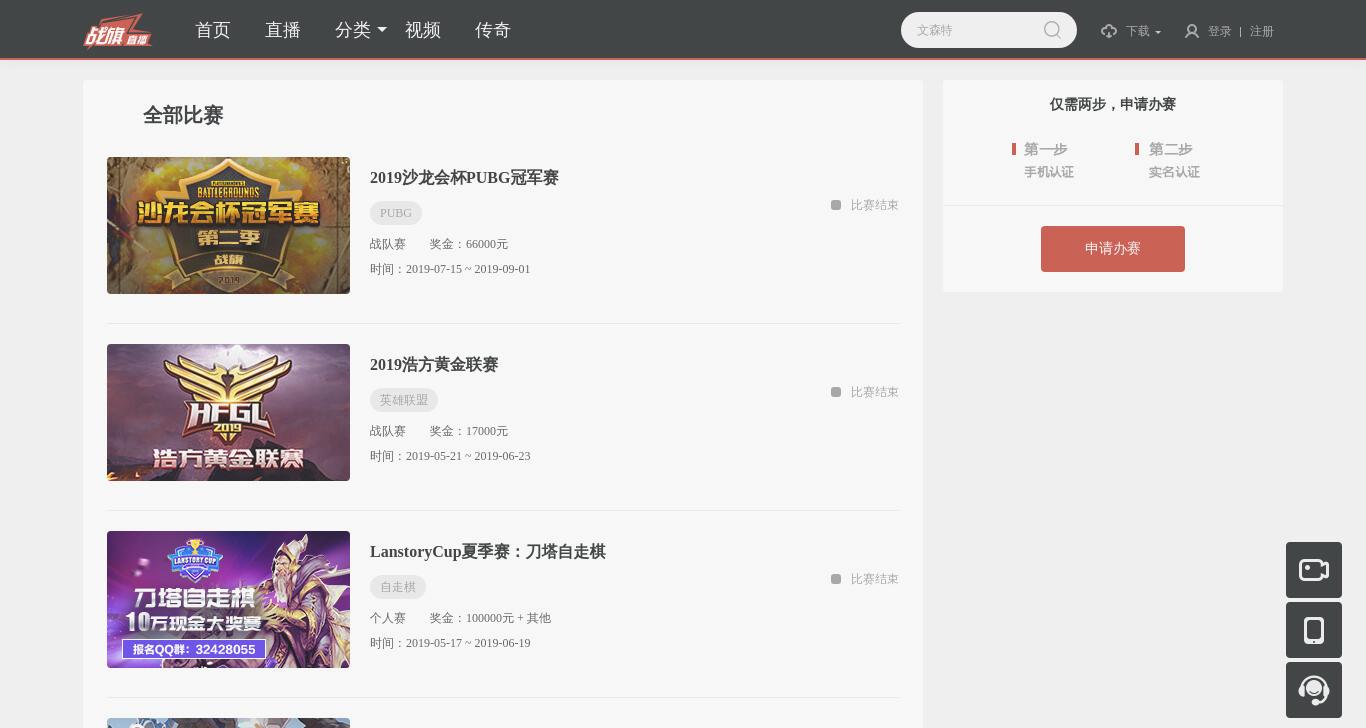The height and width of the screenshot is (728, 1366).
Task: Click the 第二步 step label
Action: tap(1171, 149)
